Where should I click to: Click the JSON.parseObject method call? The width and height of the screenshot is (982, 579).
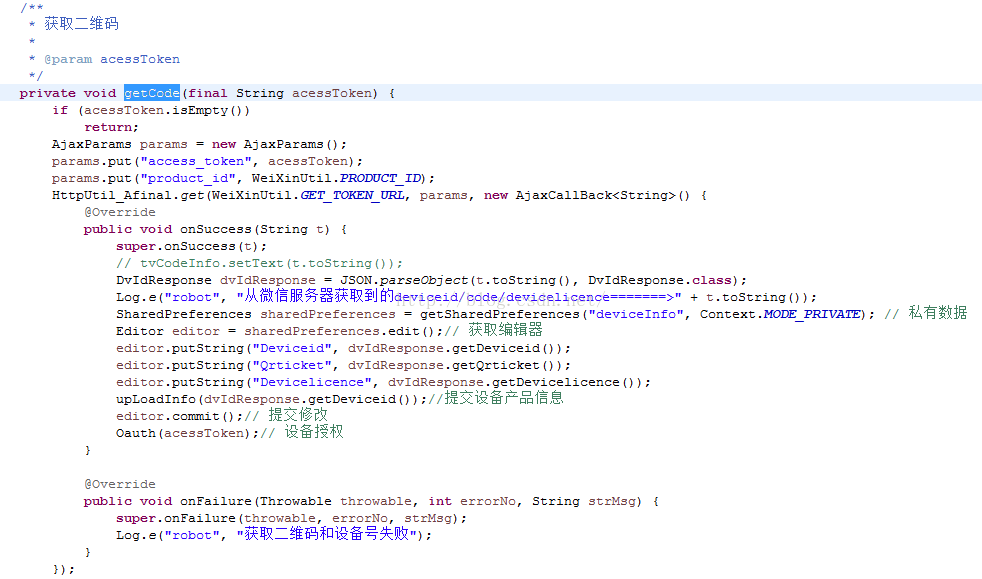click(x=404, y=280)
